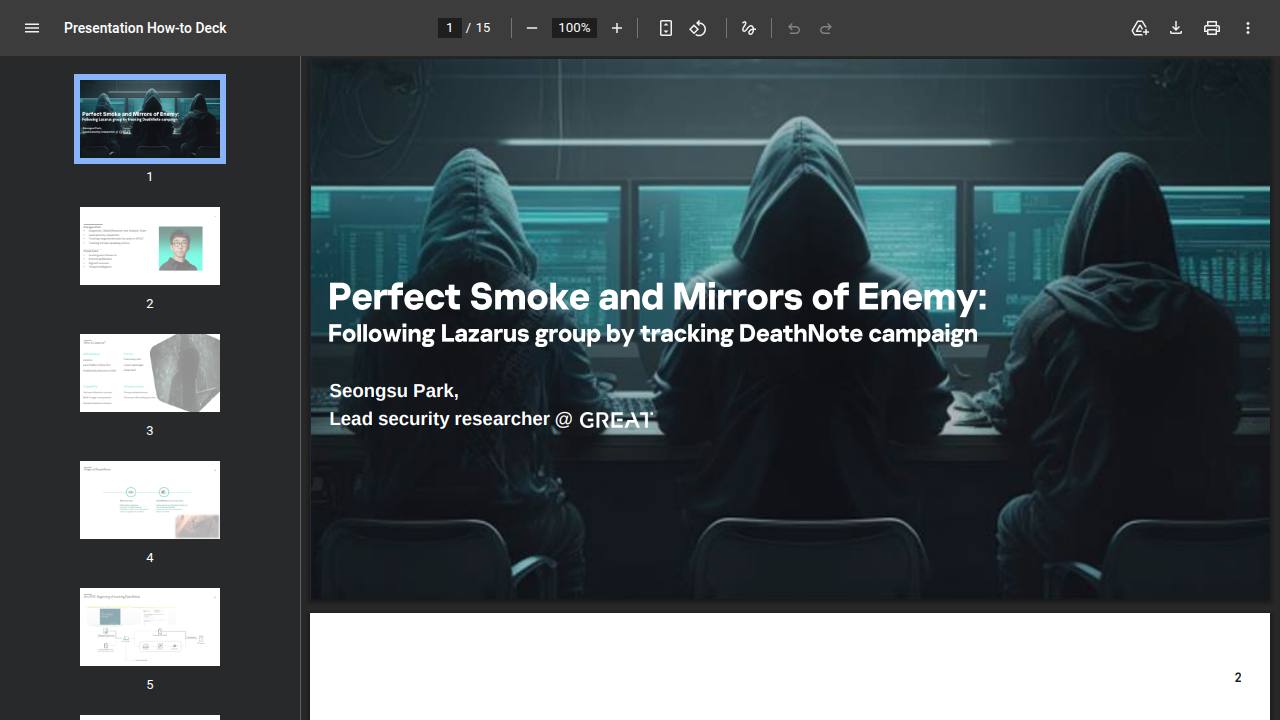1280x720 pixels.
Task: Click the total page count 15
Action: (x=483, y=28)
